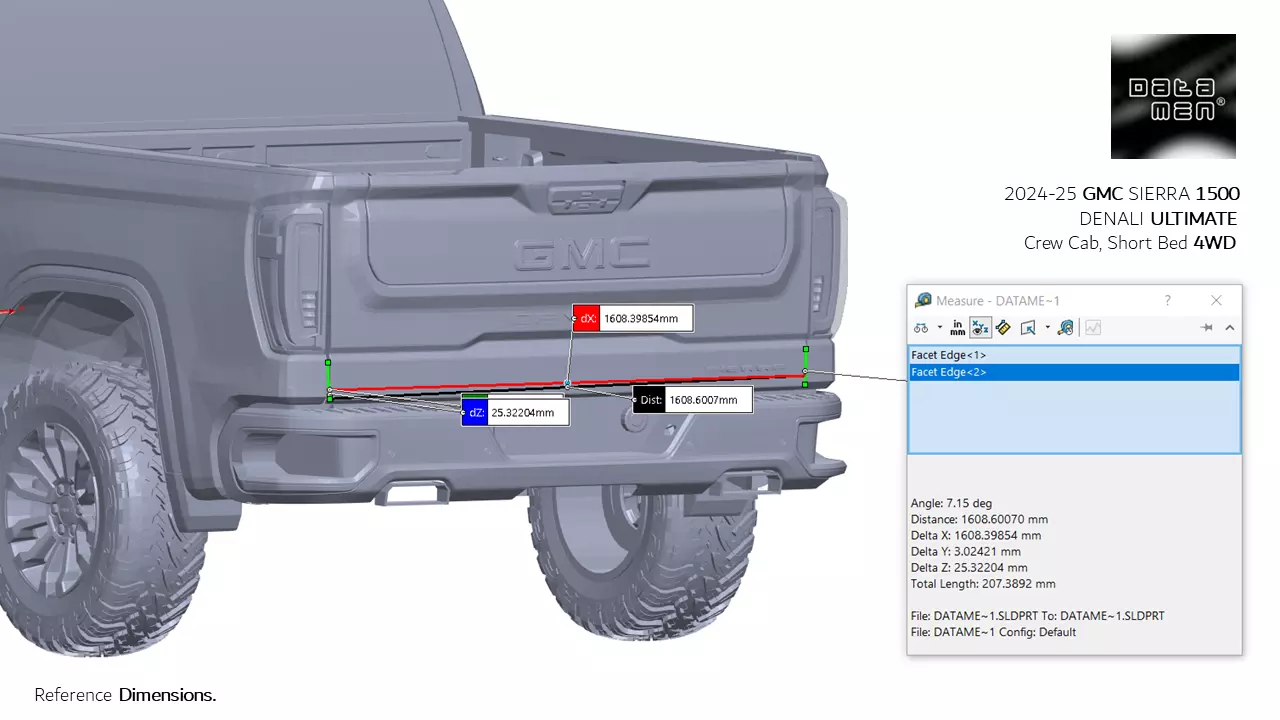Select the Point-to-Point measure tool
Screen dimensions: 1280x720
pos(1003,328)
